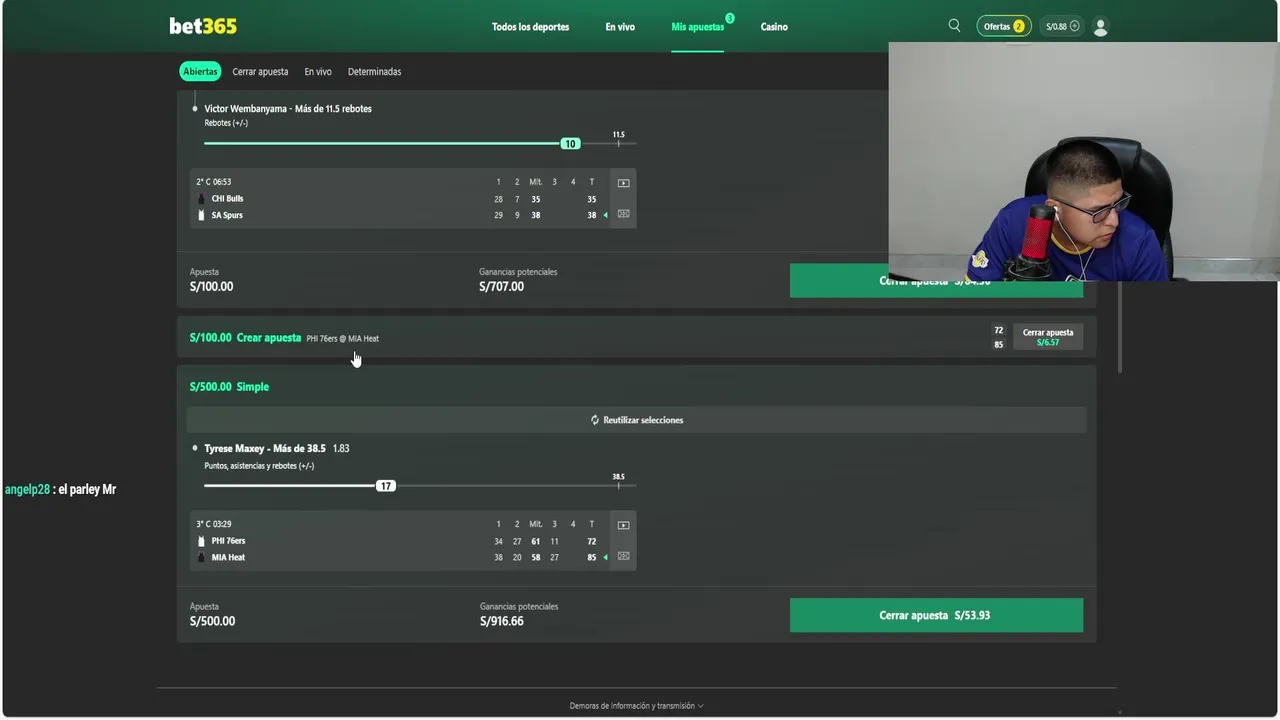The image size is (1280, 720).
Task: Click the SA Spurs team name
Action: (x=227, y=215)
